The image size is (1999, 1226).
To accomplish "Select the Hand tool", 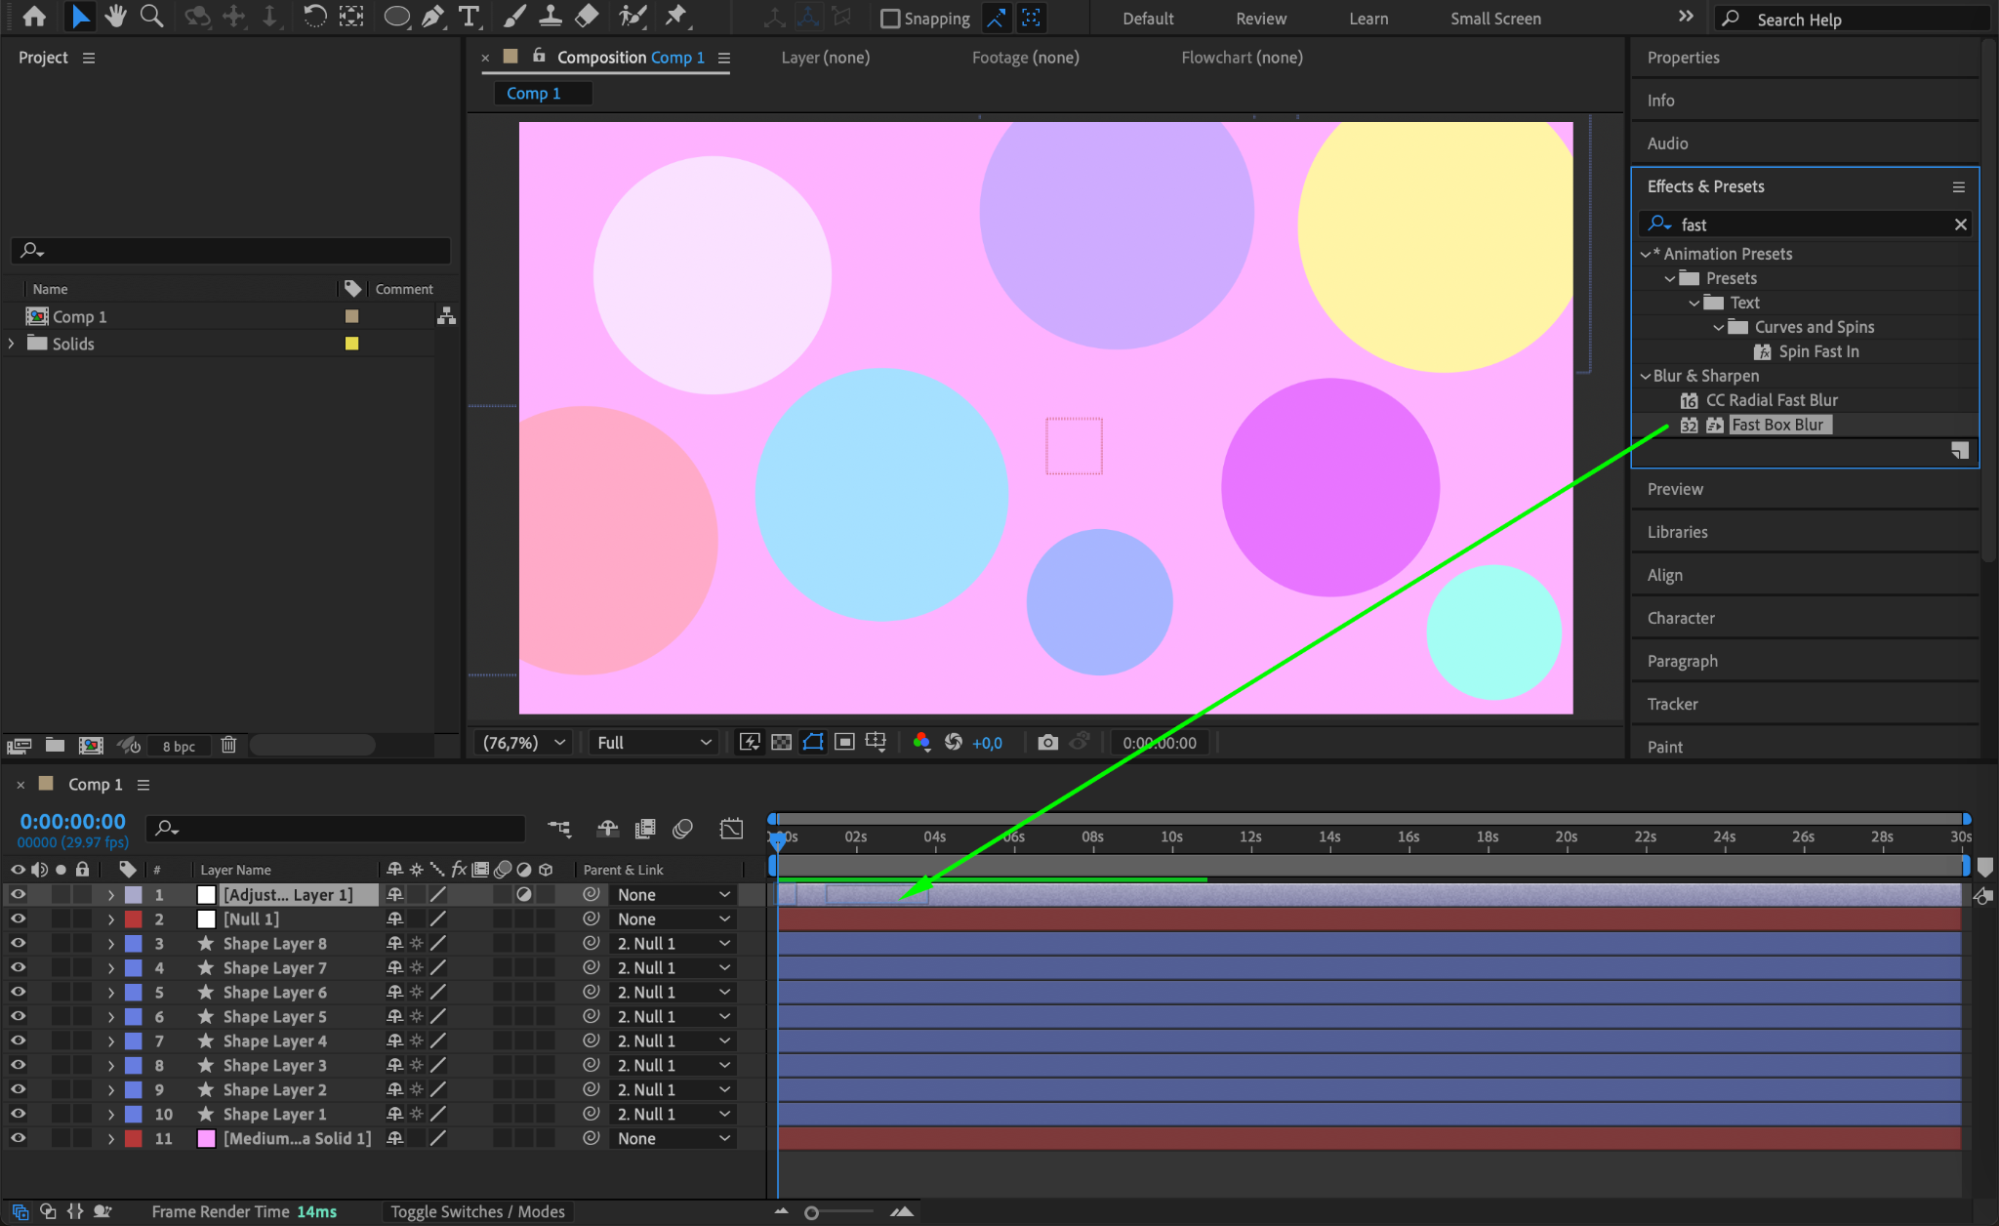I will pos(116,16).
